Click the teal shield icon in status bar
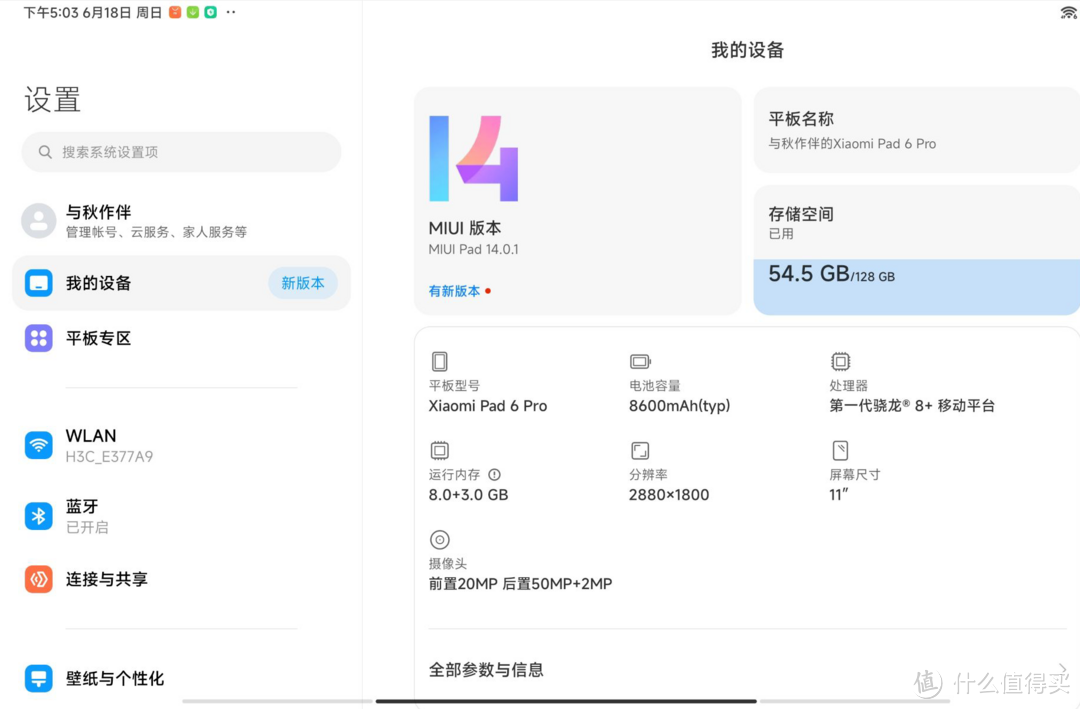This screenshot has height=709, width=1080. click(211, 12)
